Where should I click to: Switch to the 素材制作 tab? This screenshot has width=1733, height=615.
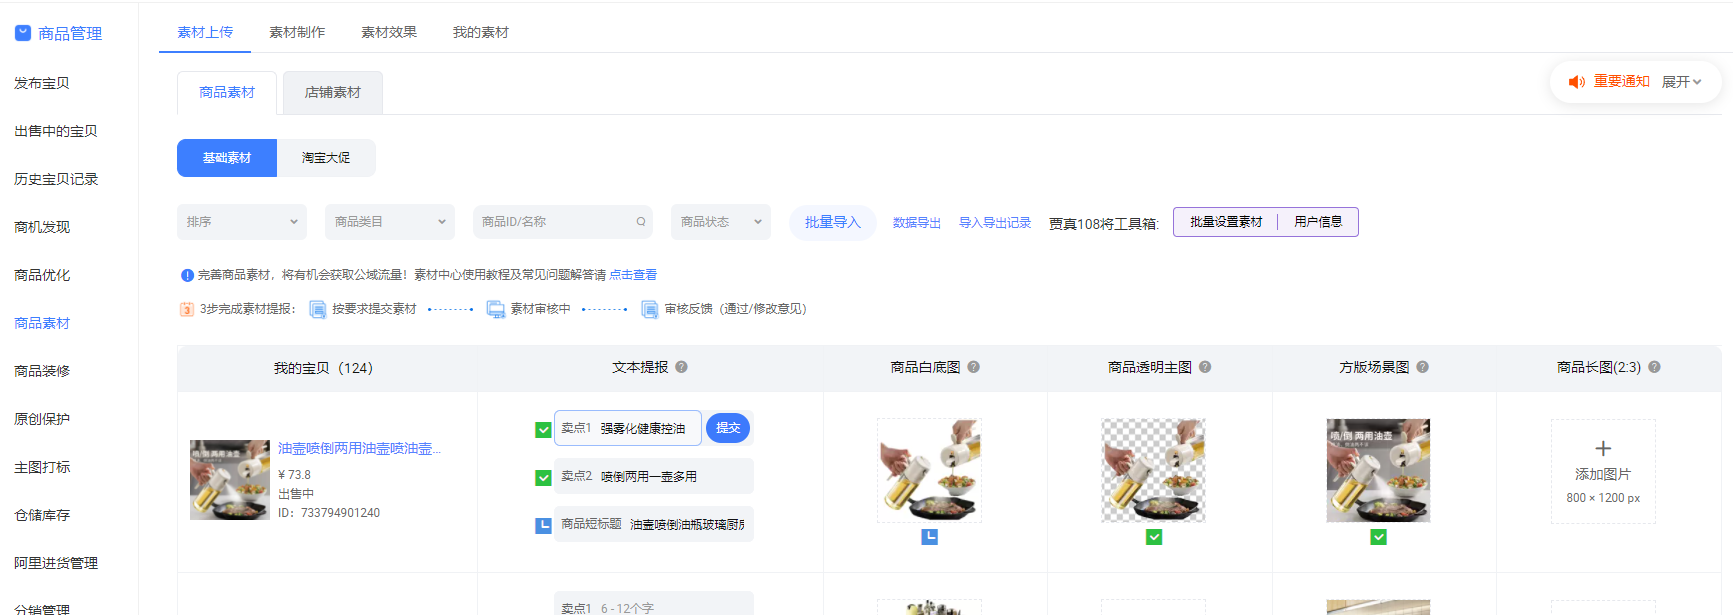[x=297, y=32]
